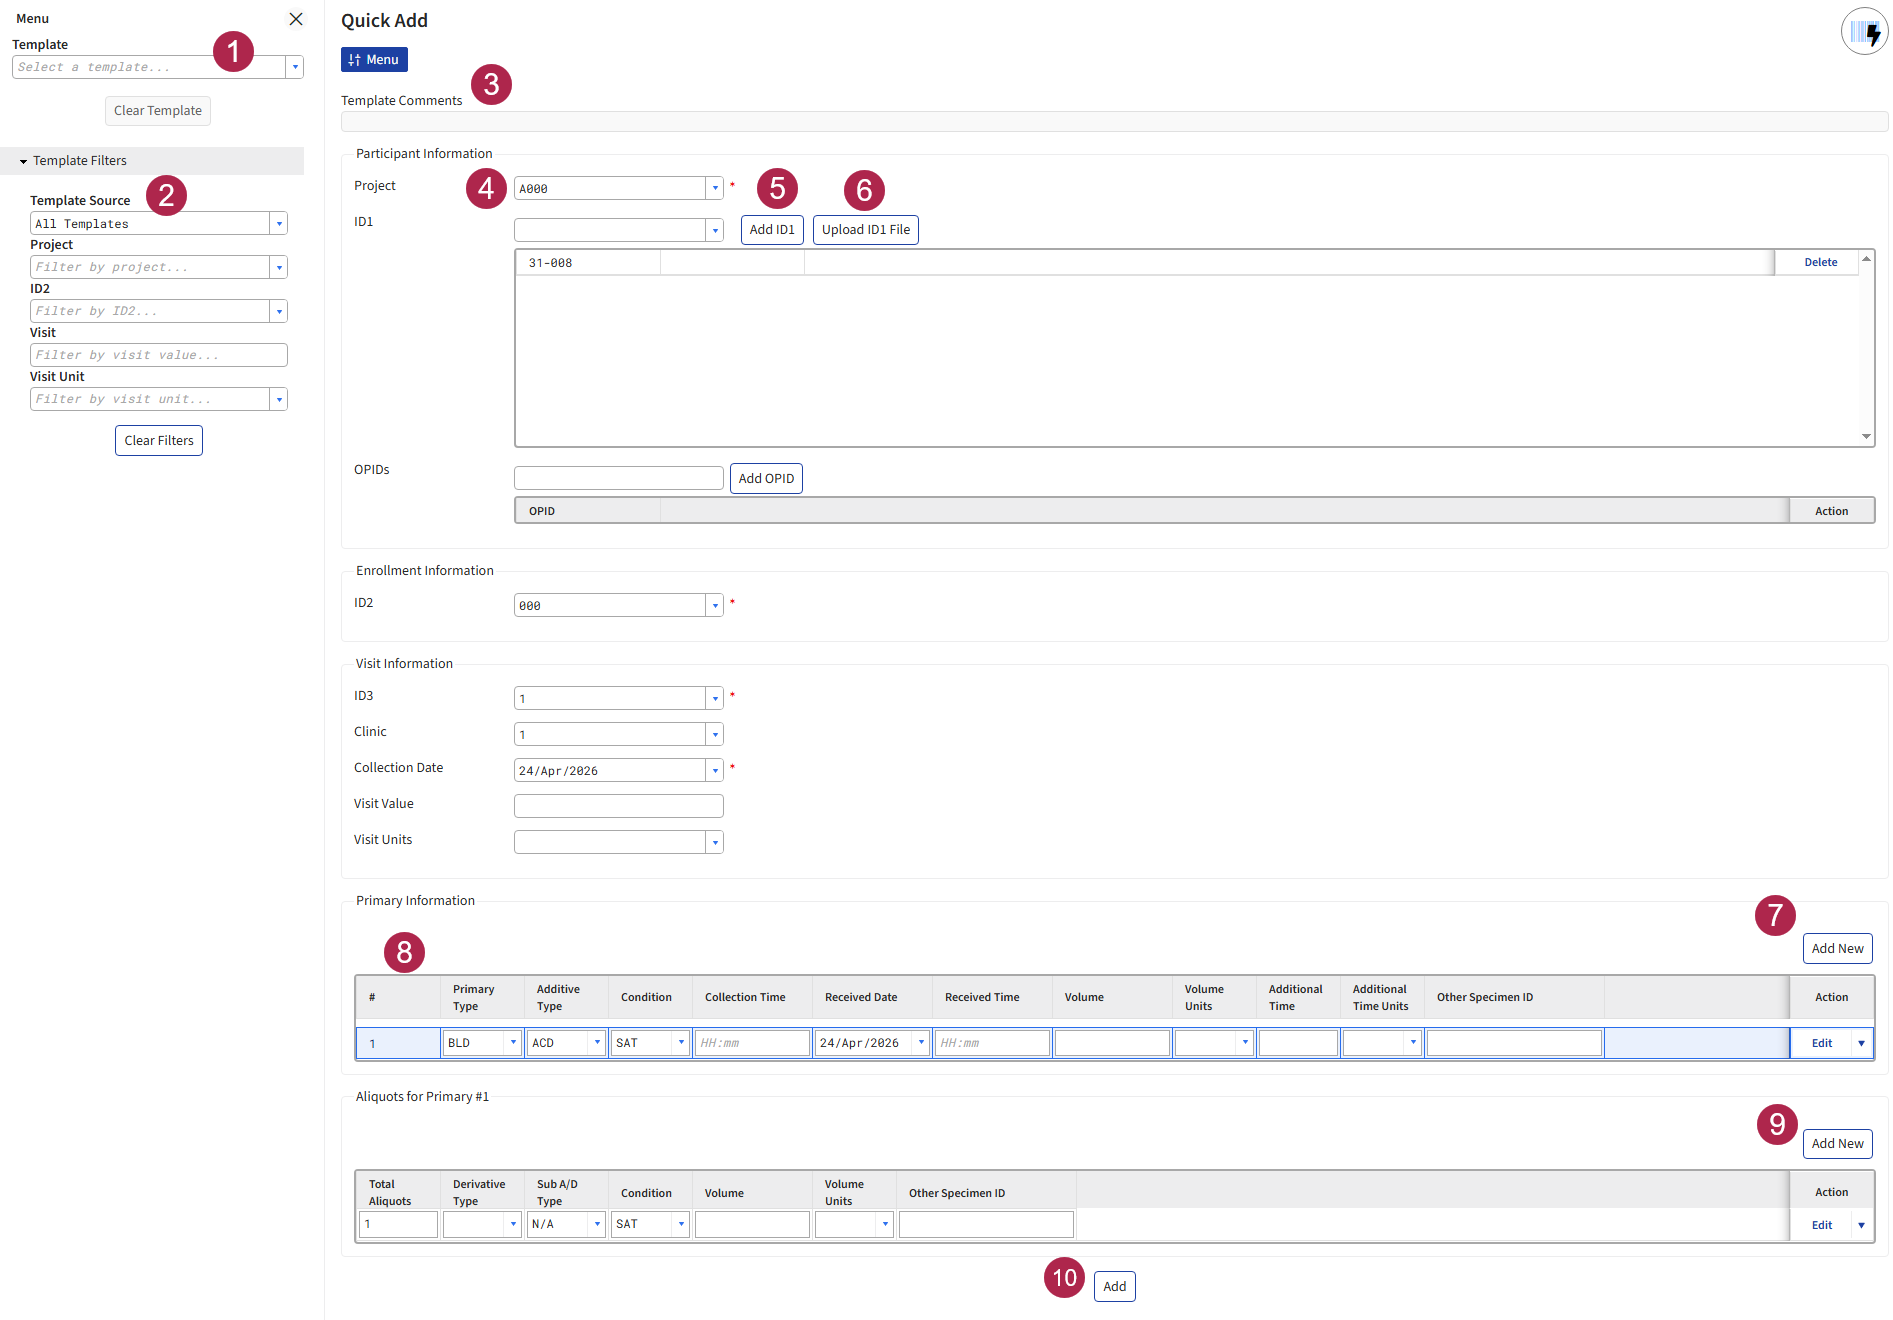Viewport: 1893px width, 1320px height.
Task: Click the Add button at bottom
Action: pos(1114,1287)
